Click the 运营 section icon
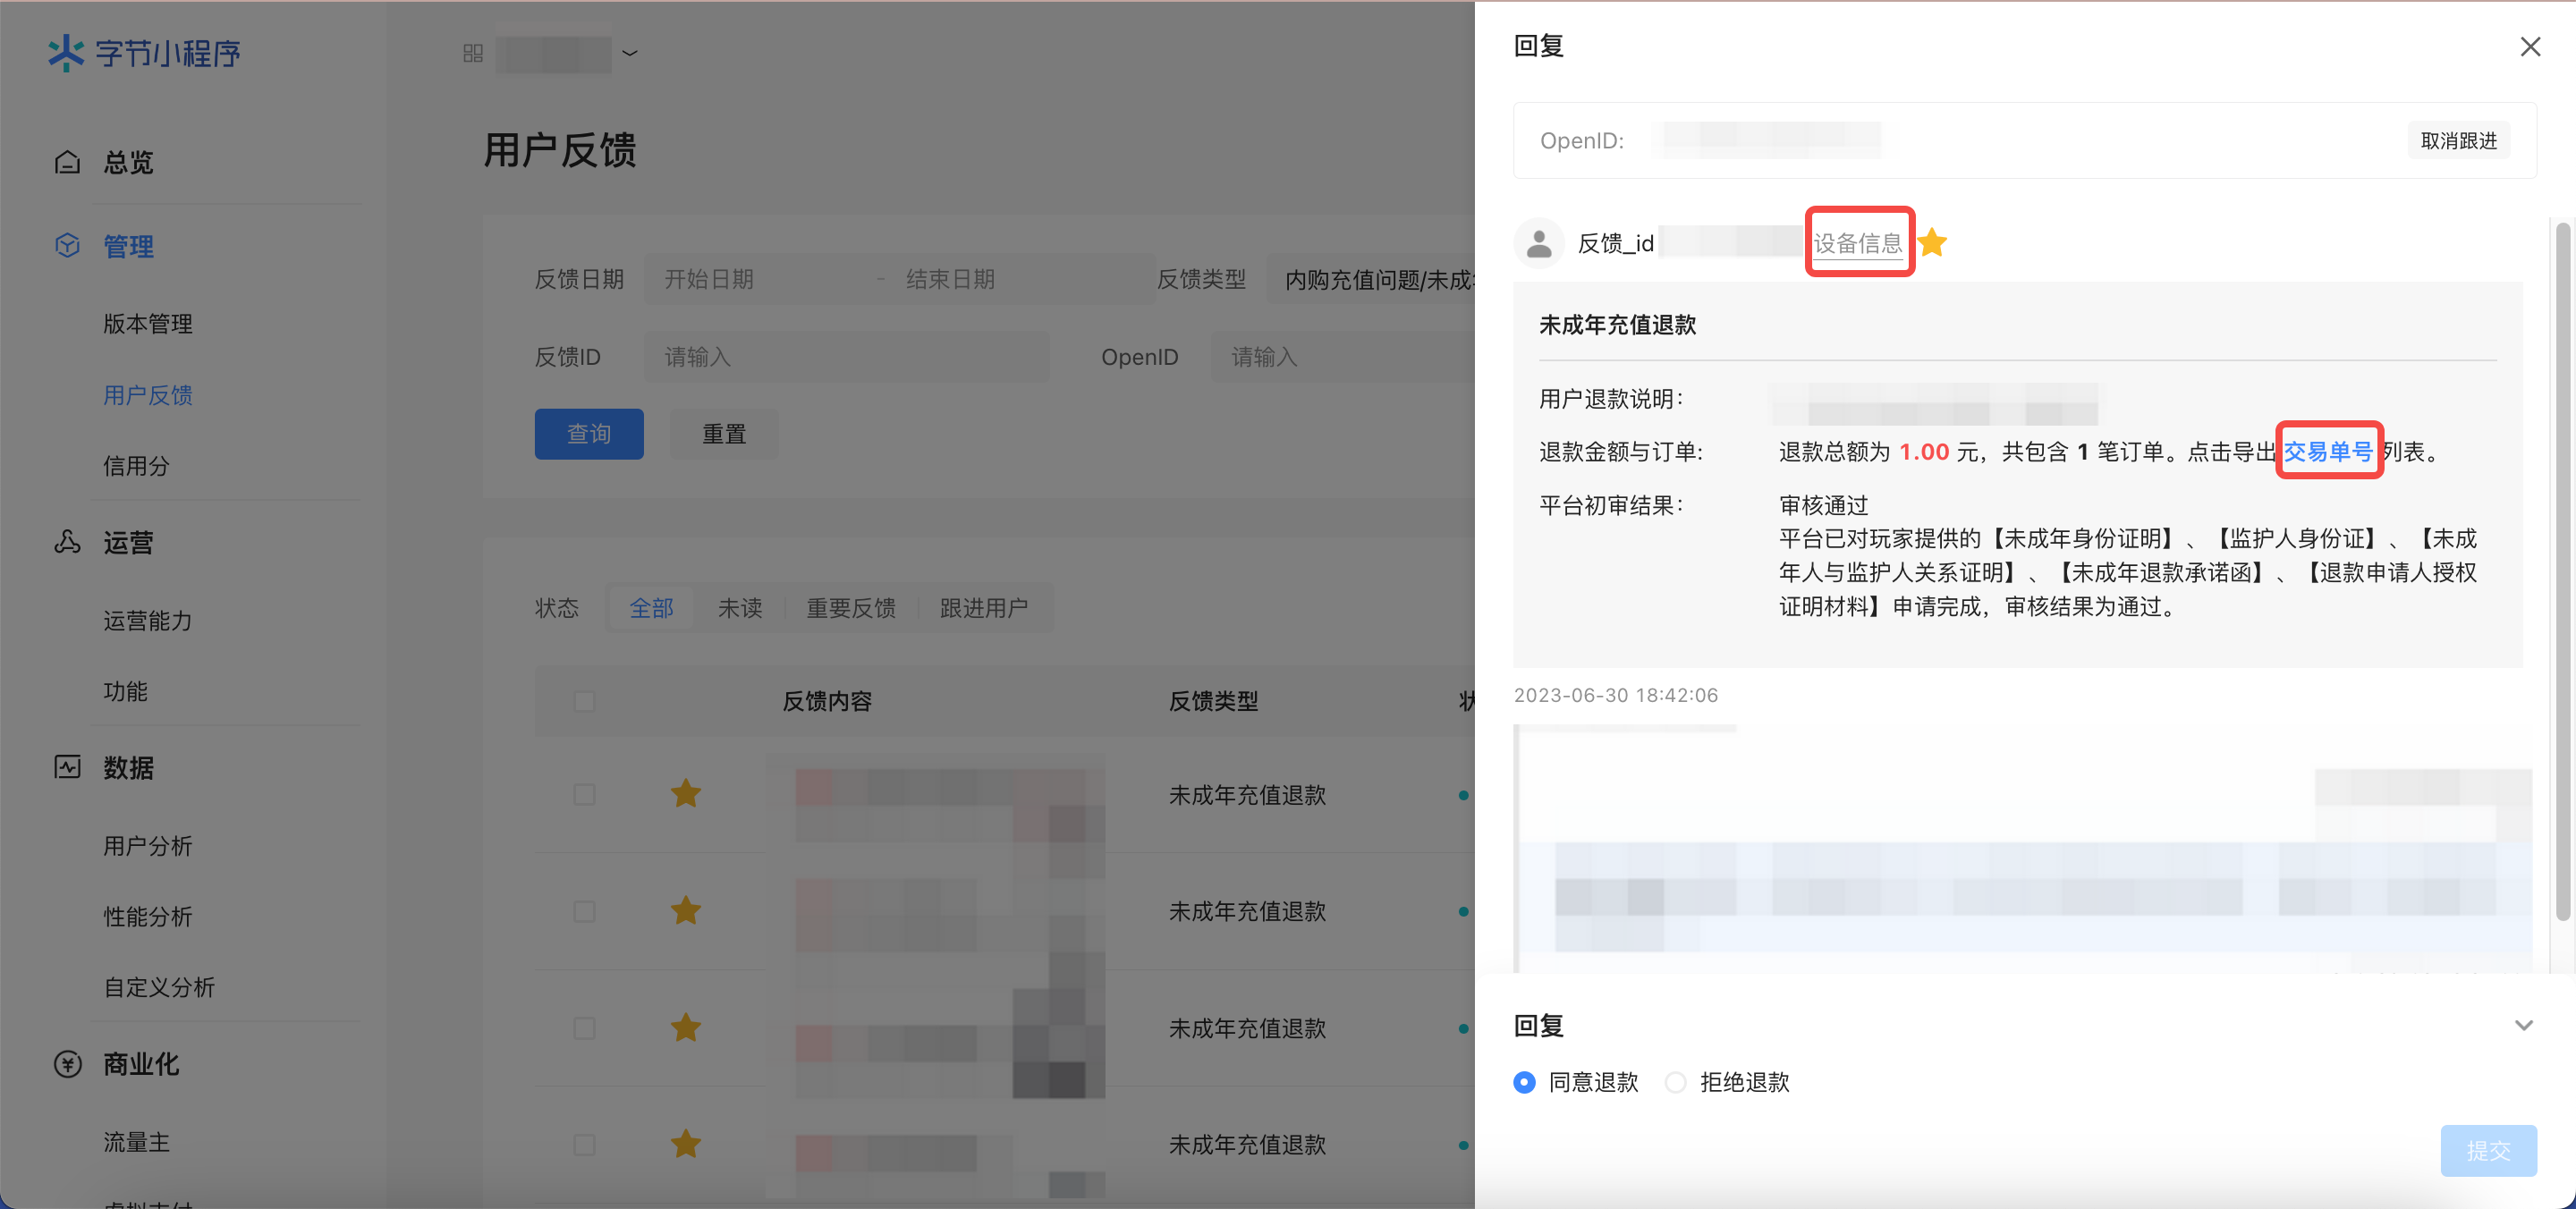The width and height of the screenshot is (2576, 1209). point(67,542)
